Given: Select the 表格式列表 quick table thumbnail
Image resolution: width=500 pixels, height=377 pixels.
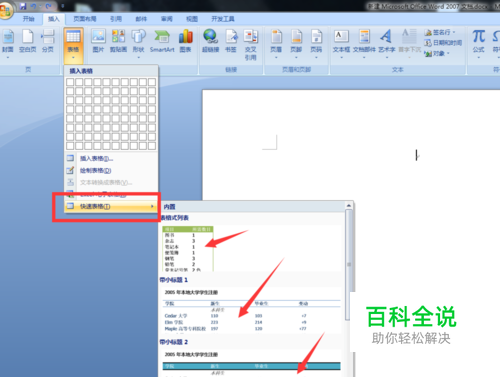Looking at the screenshot, I should pos(188,248).
